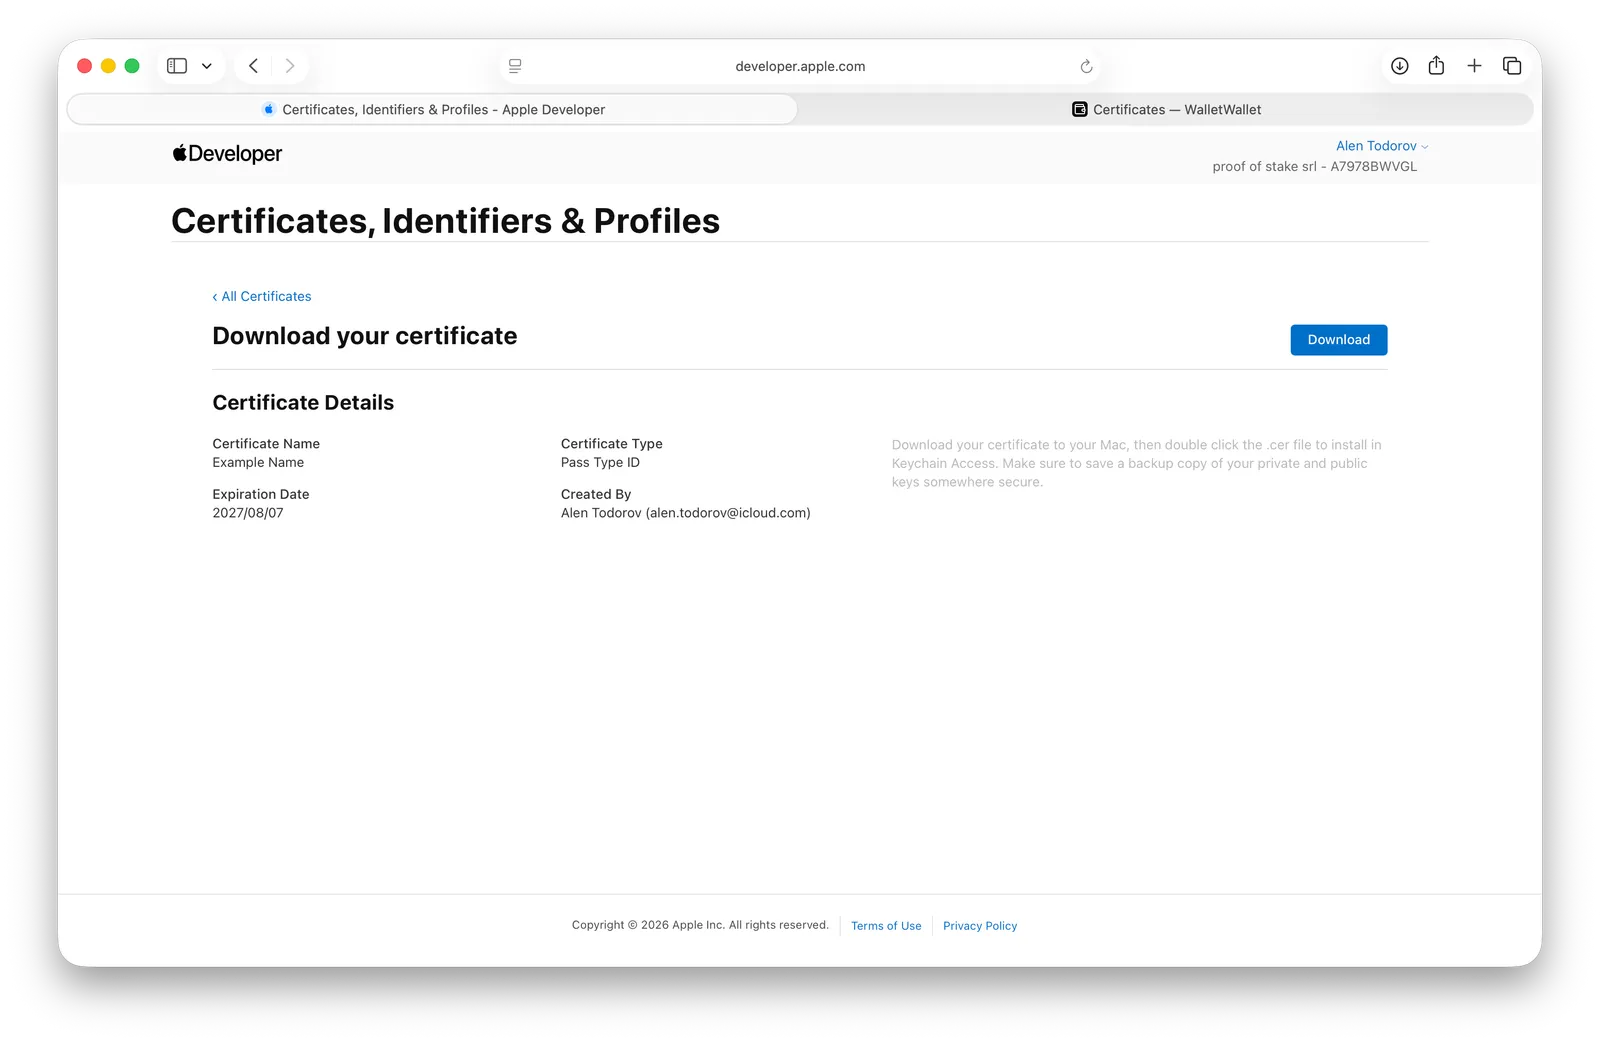Image resolution: width=1600 pixels, height=1043 pixels.
Task: Click the green fullscreen window button
Action: coord(132,66)
